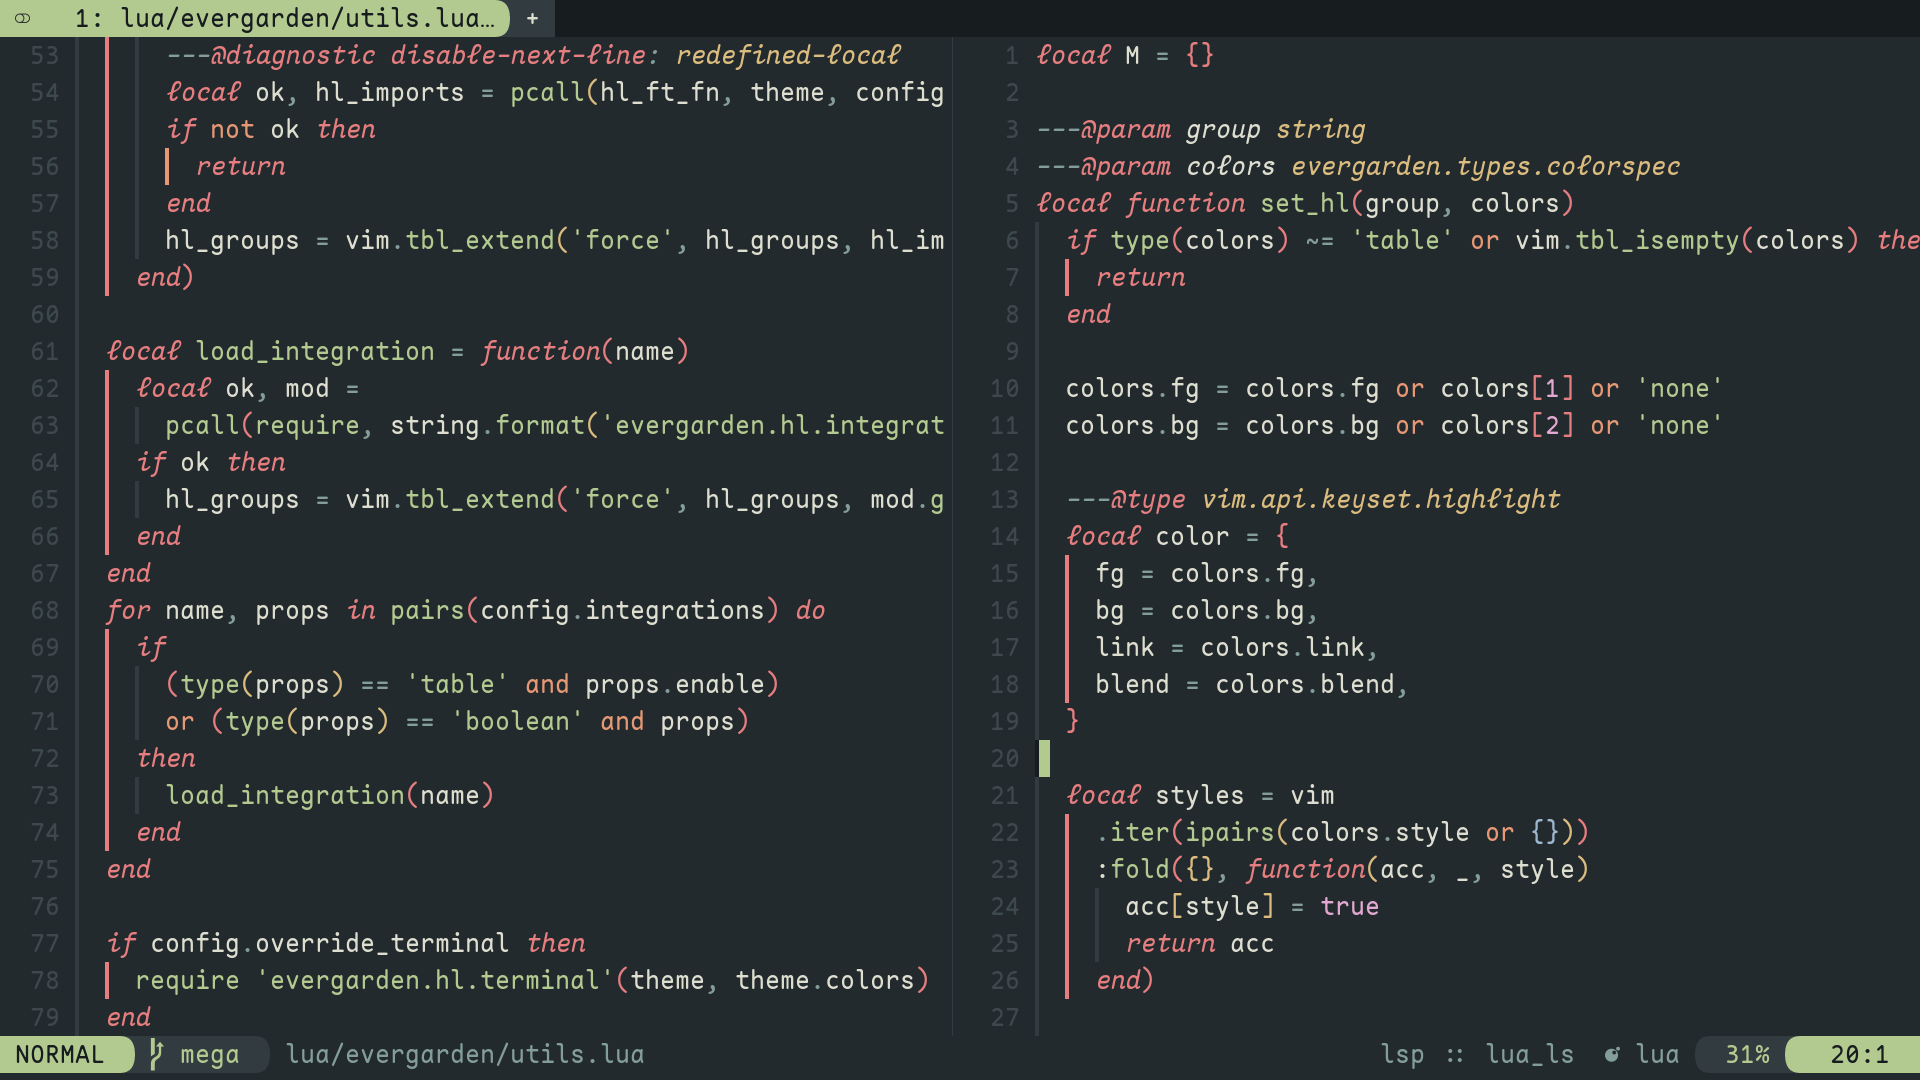This screenshot has width=1920, height=1080.
Task: Click colors[1] on line 10
Action: click(1508, 389)
